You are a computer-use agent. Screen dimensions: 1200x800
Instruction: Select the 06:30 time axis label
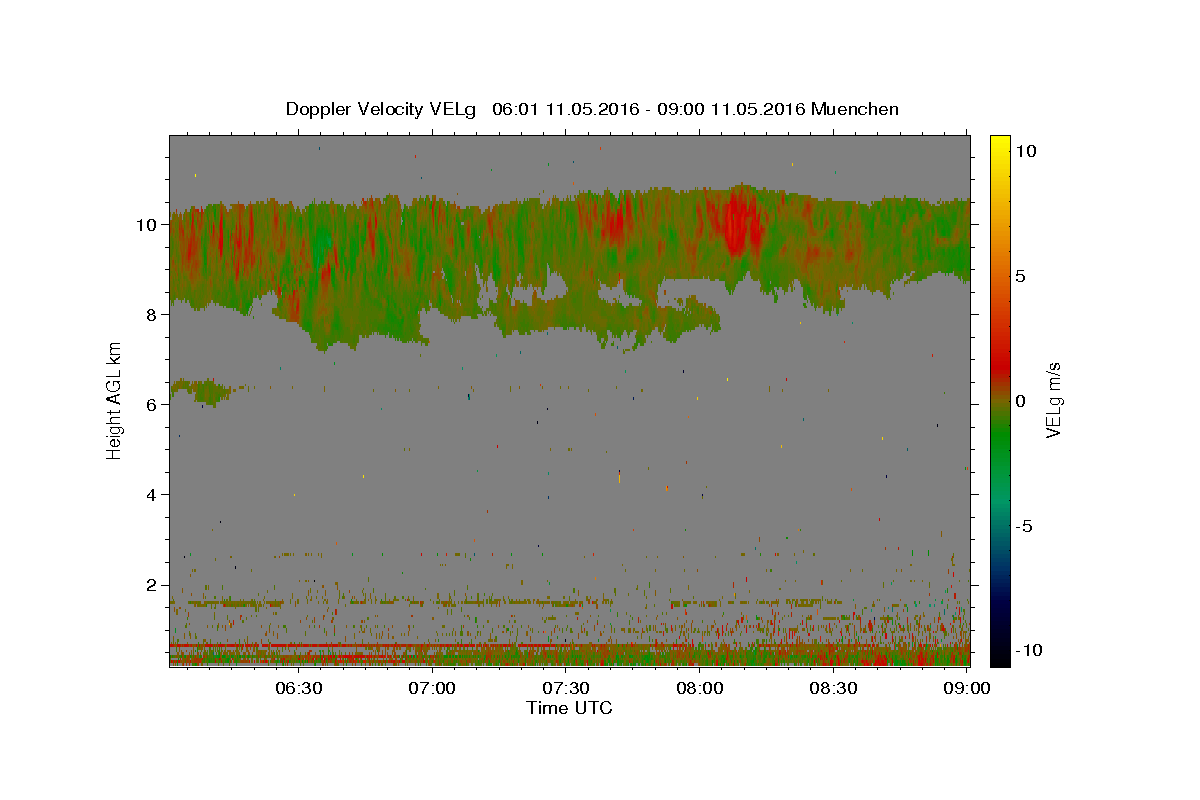tap(298, 688)
